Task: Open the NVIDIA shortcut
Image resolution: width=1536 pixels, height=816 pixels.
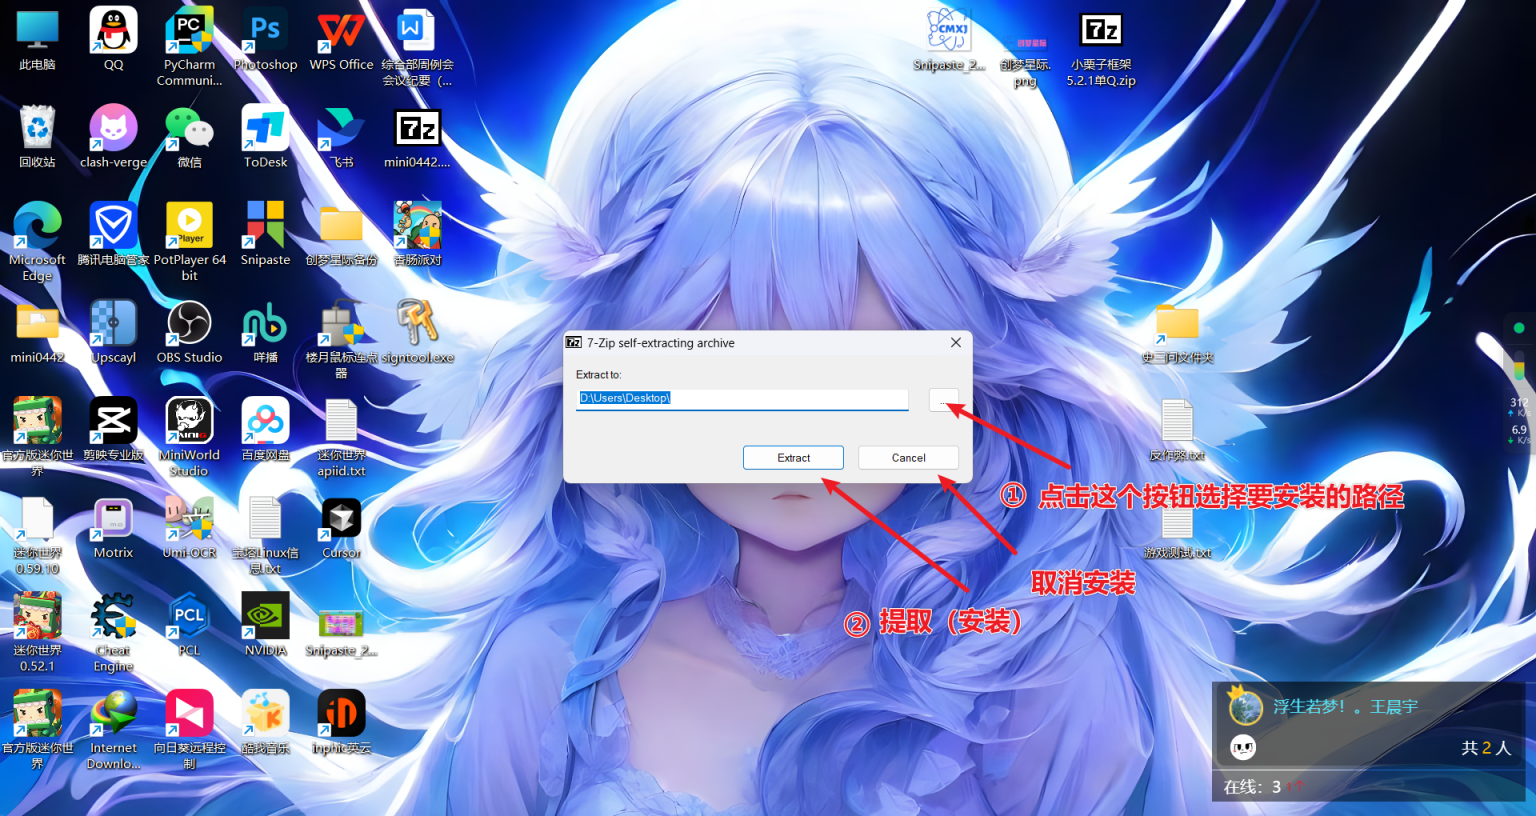Action: click(x=265, y=626)
